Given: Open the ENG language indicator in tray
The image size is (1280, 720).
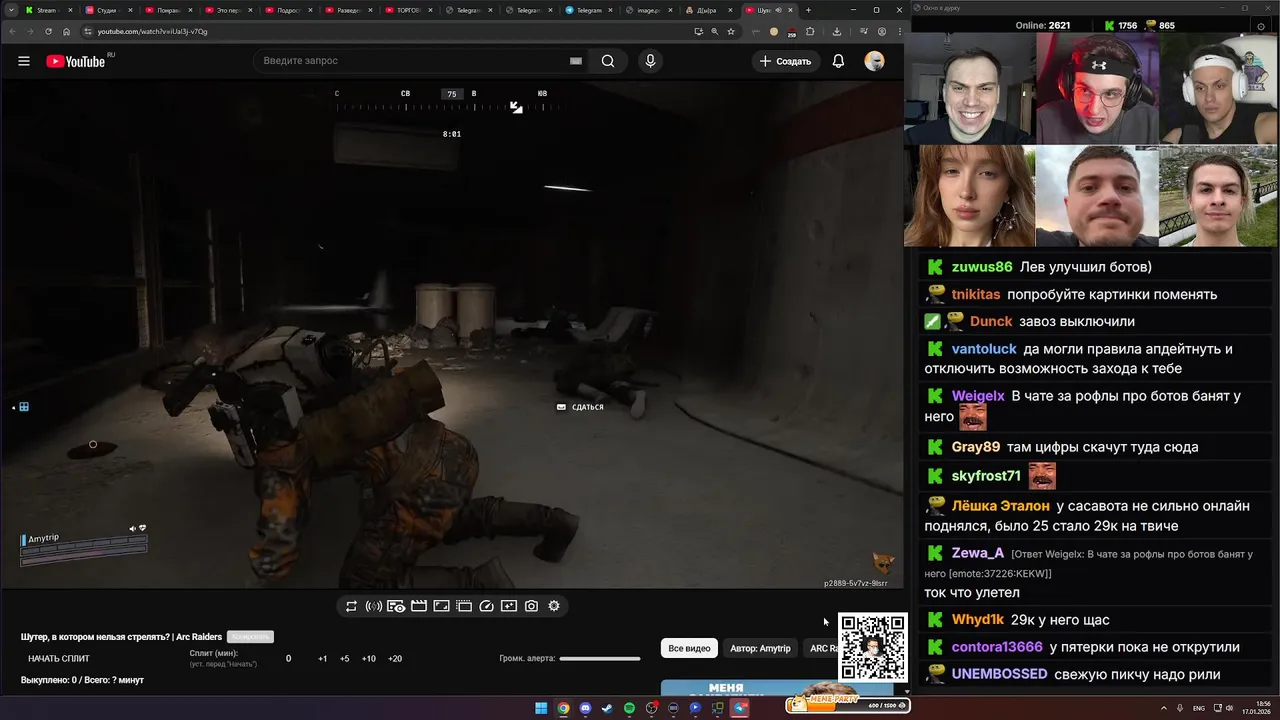Looking at the screenshot, I should pyautogui.click(x=1199, y=708).
